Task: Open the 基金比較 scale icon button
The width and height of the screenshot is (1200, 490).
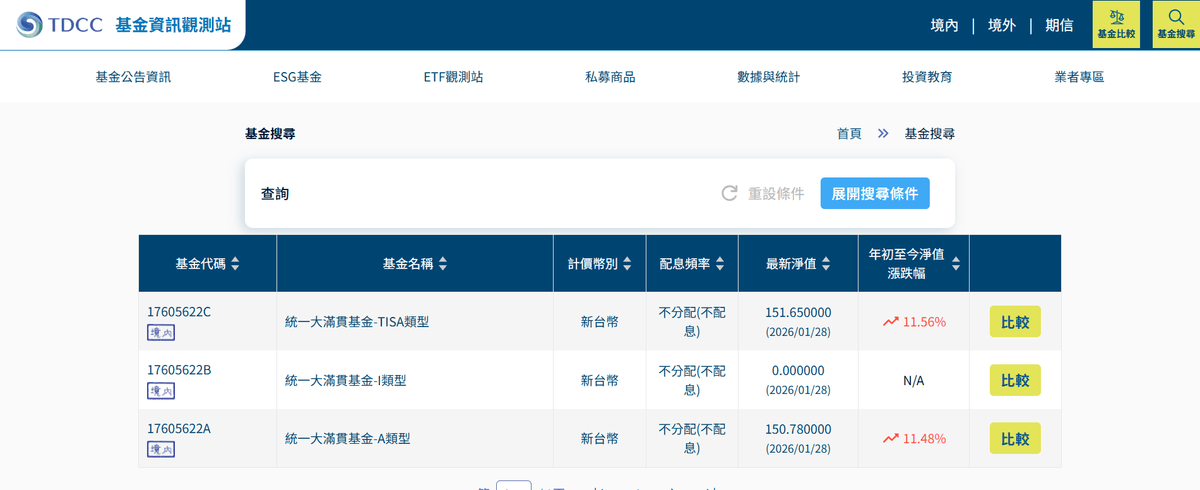Action: pos(1116,25)
